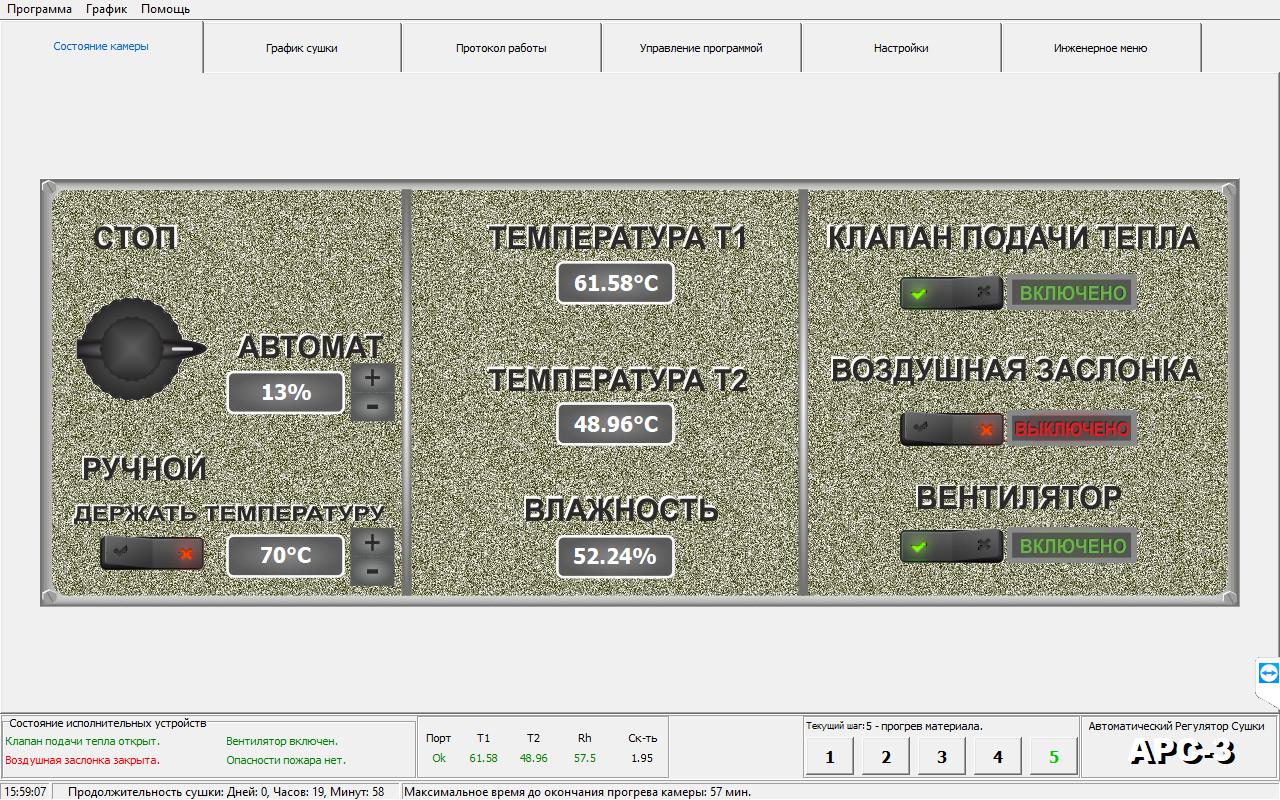Click the 13% automat value field
The image size is (1280, 800).
[286, 392]
